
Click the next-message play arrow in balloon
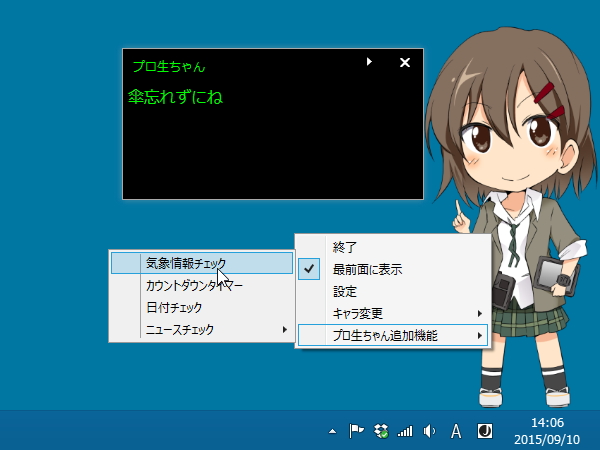[369, 62]
